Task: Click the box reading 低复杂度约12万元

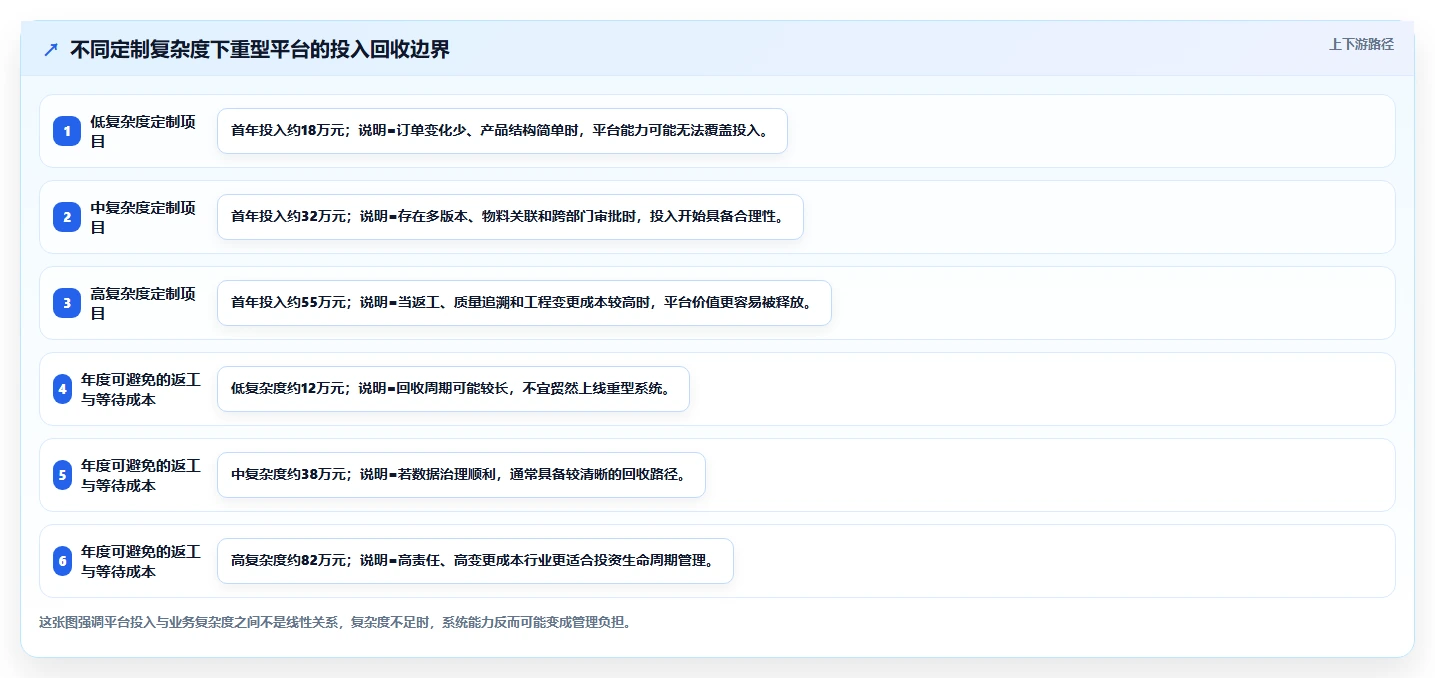Action: pos(453,389)
